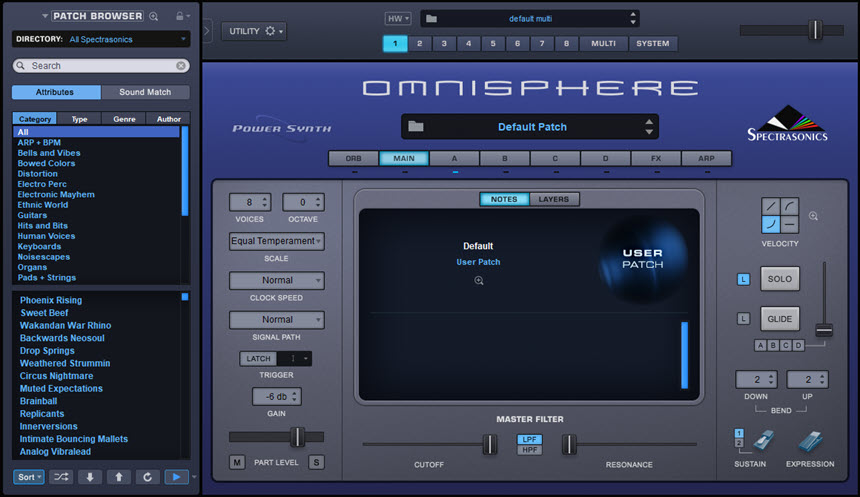
Task: Switch to the Sound Match tab
Action: point(145,92)
